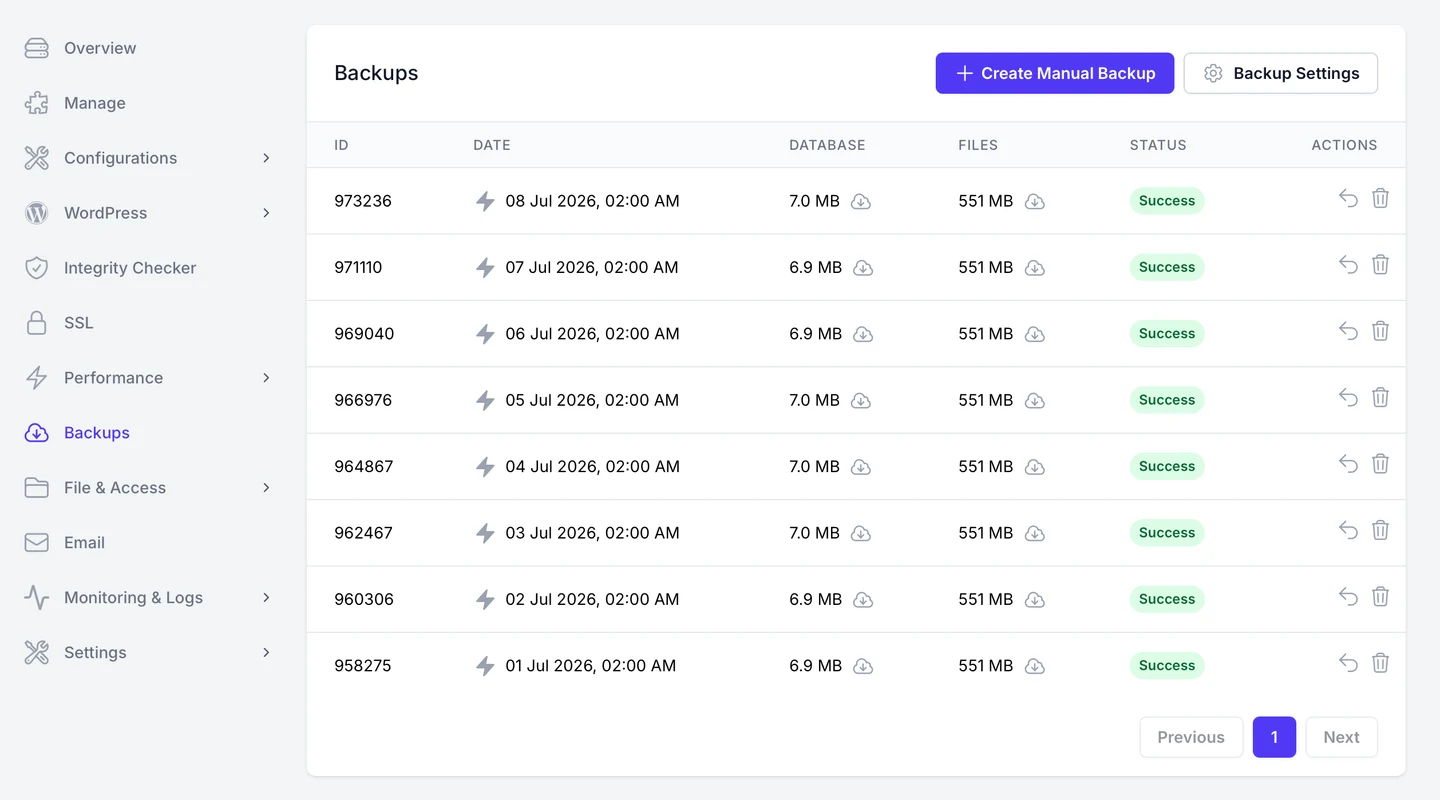Select page 1 in pagination
Viewport: 1440px width, 800px height.
click(1274, 737)
